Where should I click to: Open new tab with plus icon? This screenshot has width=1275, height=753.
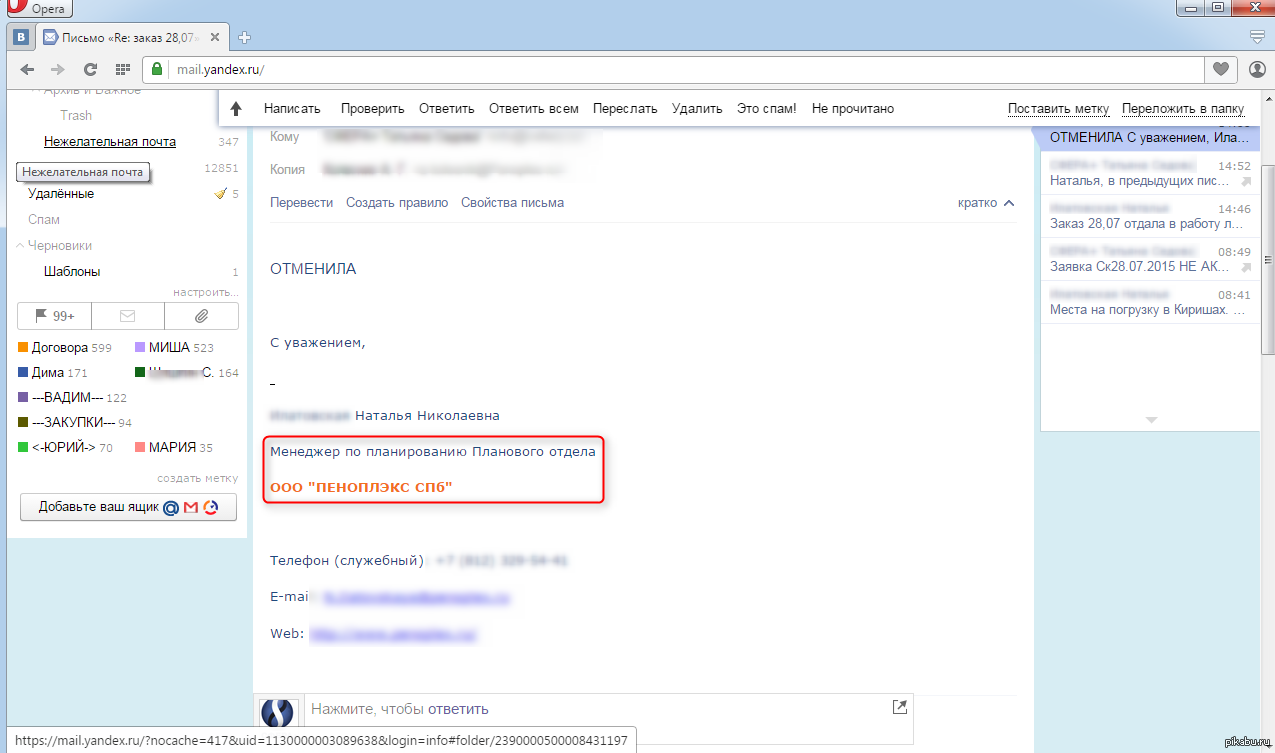244,38
